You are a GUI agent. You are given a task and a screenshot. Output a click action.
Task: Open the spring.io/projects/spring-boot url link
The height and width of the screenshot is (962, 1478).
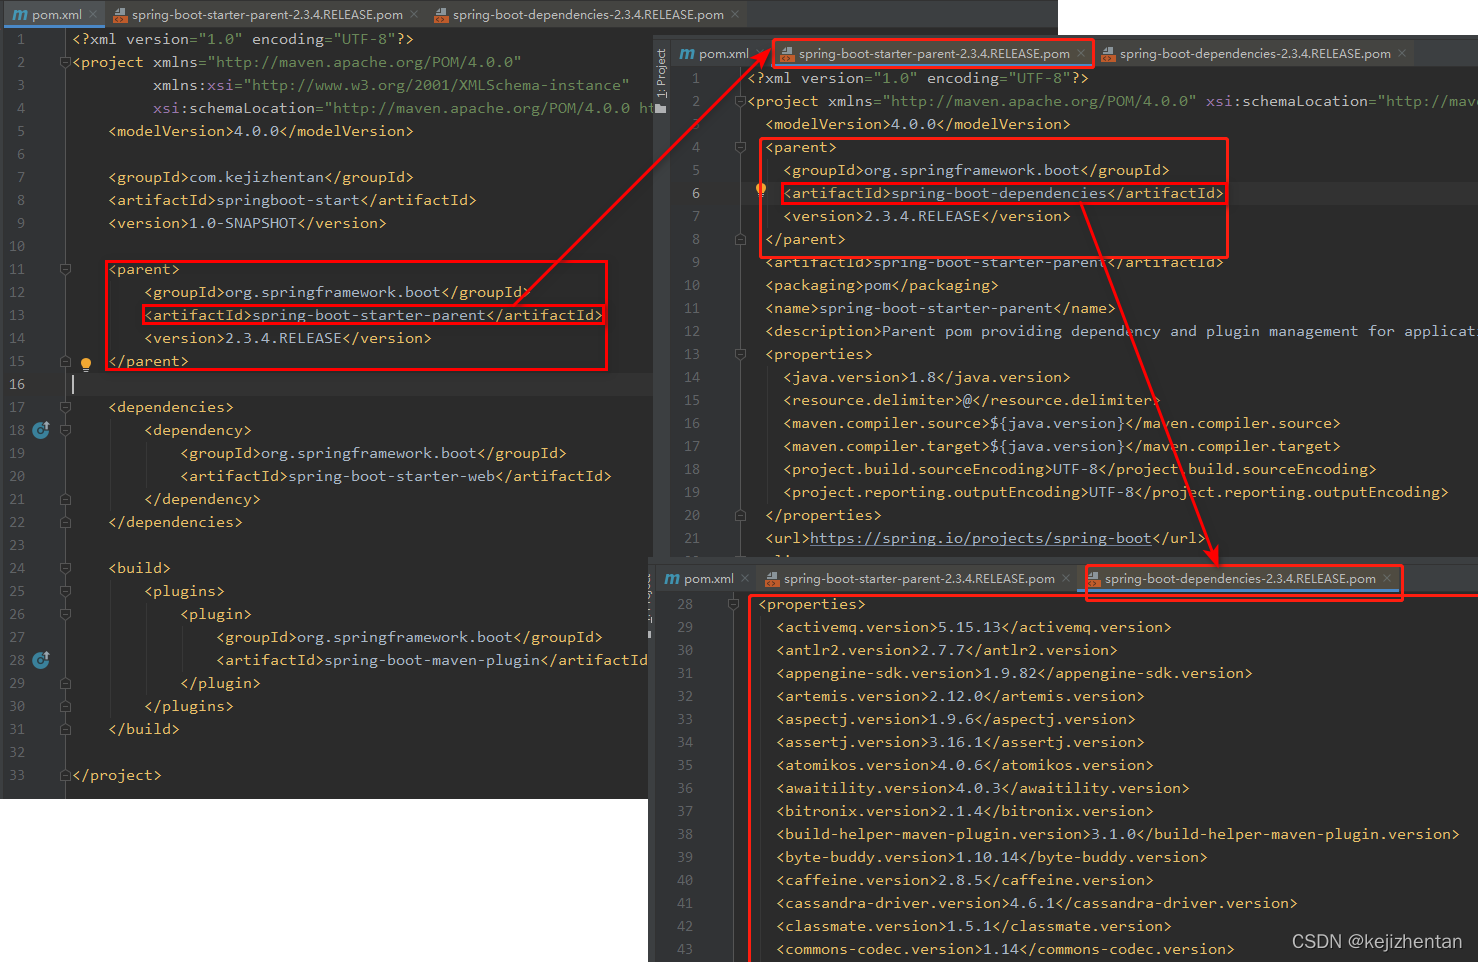click(x=980, y=538)
